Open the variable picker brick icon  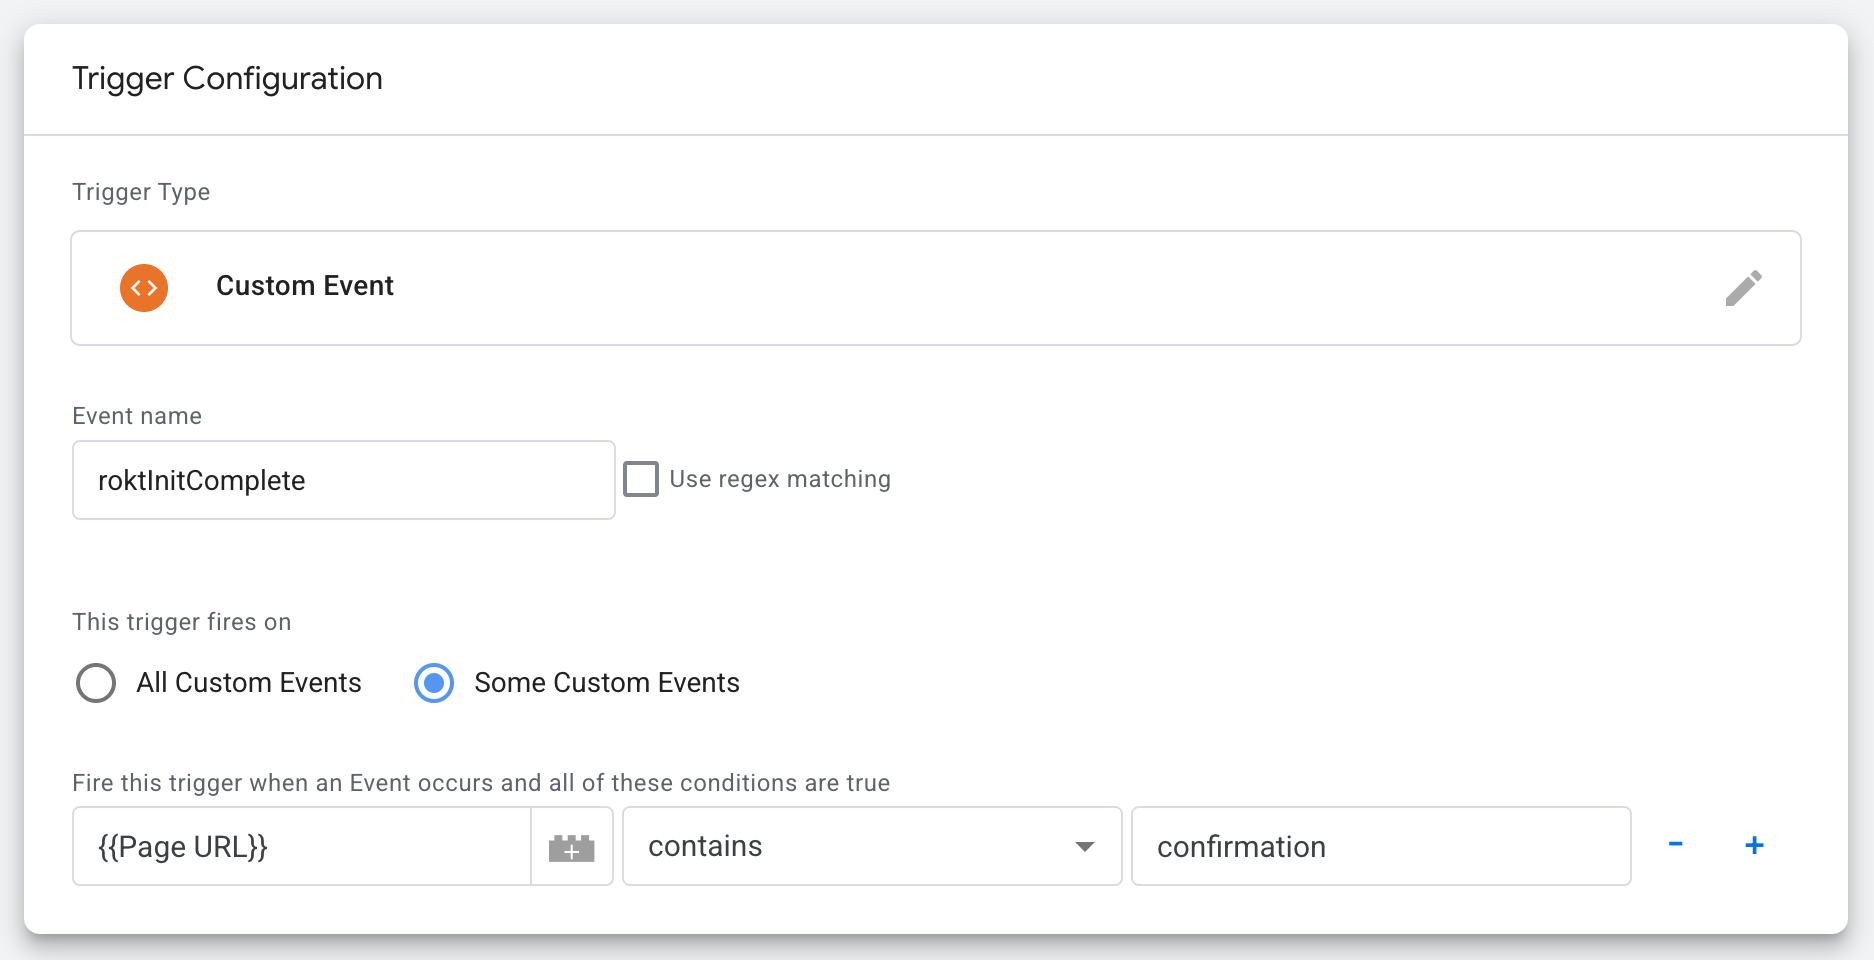[x=571, y=846]
